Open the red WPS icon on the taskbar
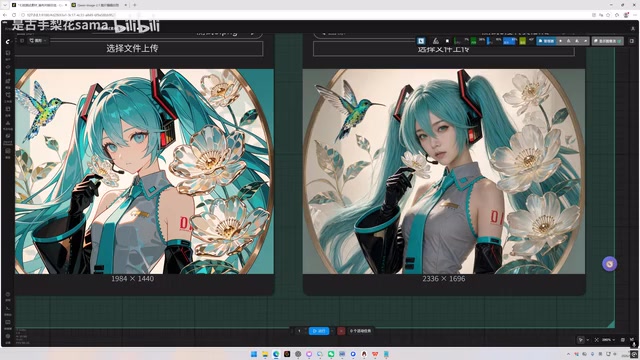 coord(375,354)
